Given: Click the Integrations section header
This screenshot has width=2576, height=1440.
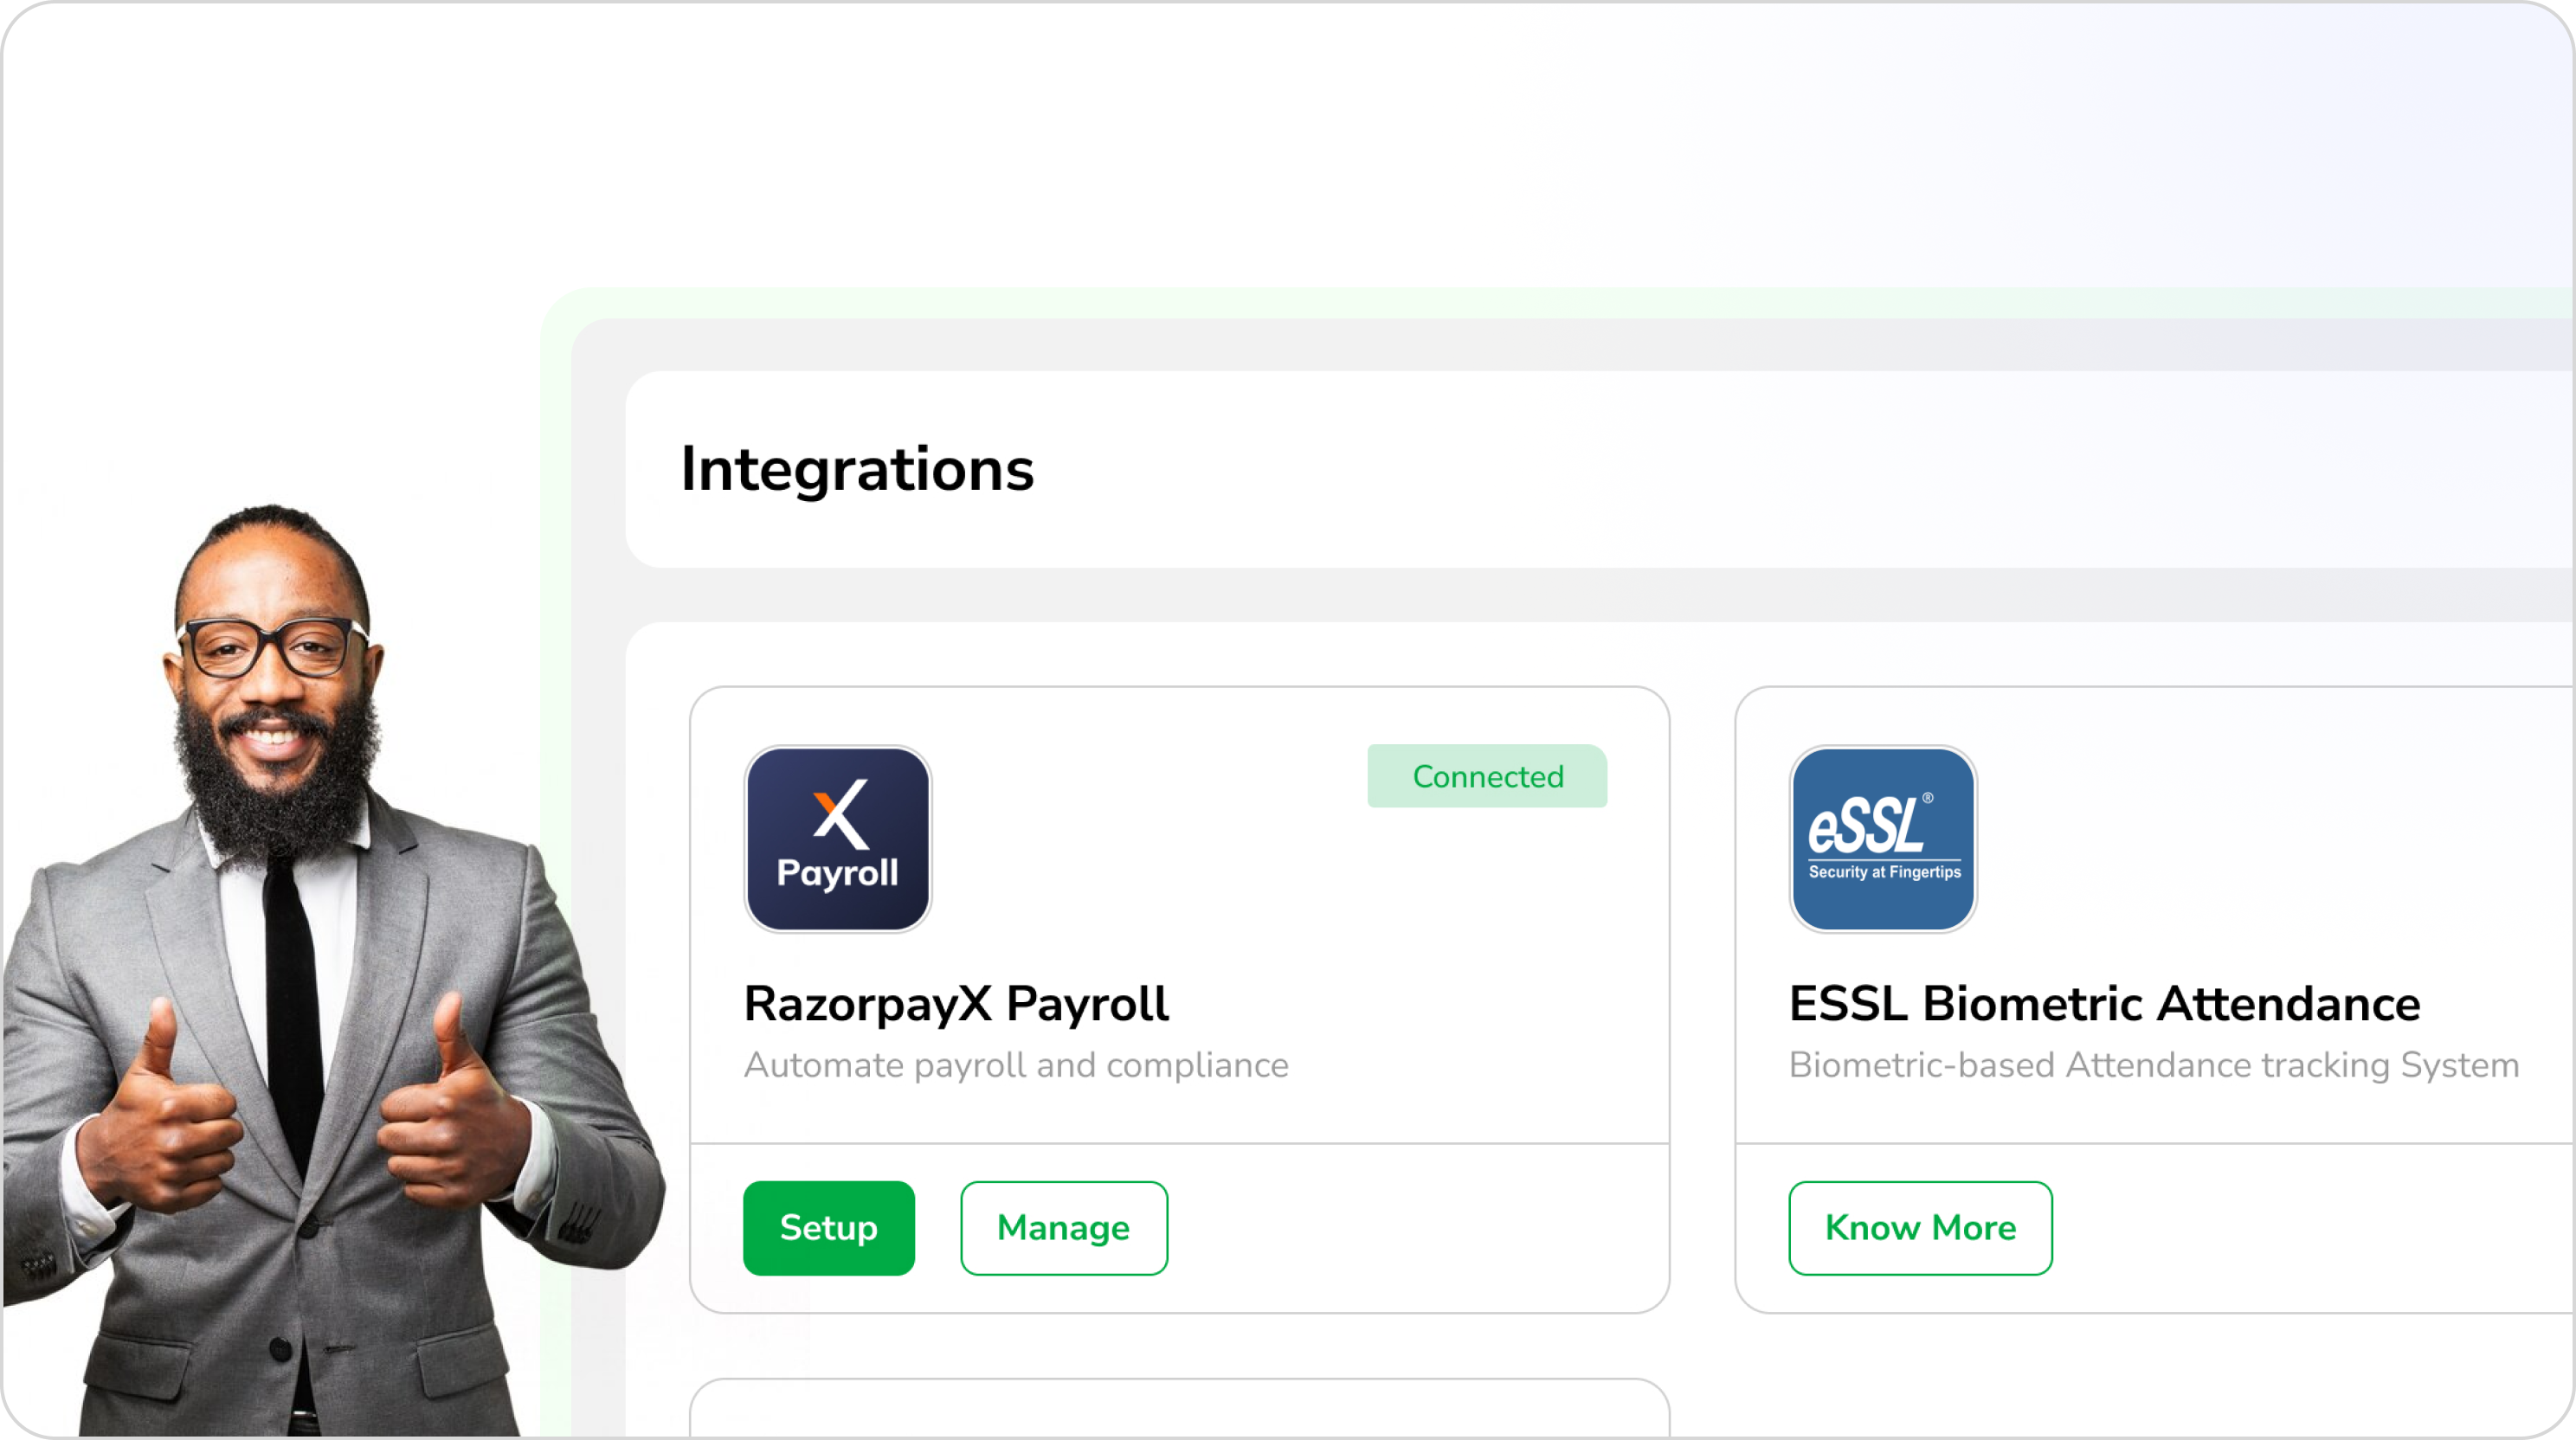Looking at the screenshot, I should 856,467.
